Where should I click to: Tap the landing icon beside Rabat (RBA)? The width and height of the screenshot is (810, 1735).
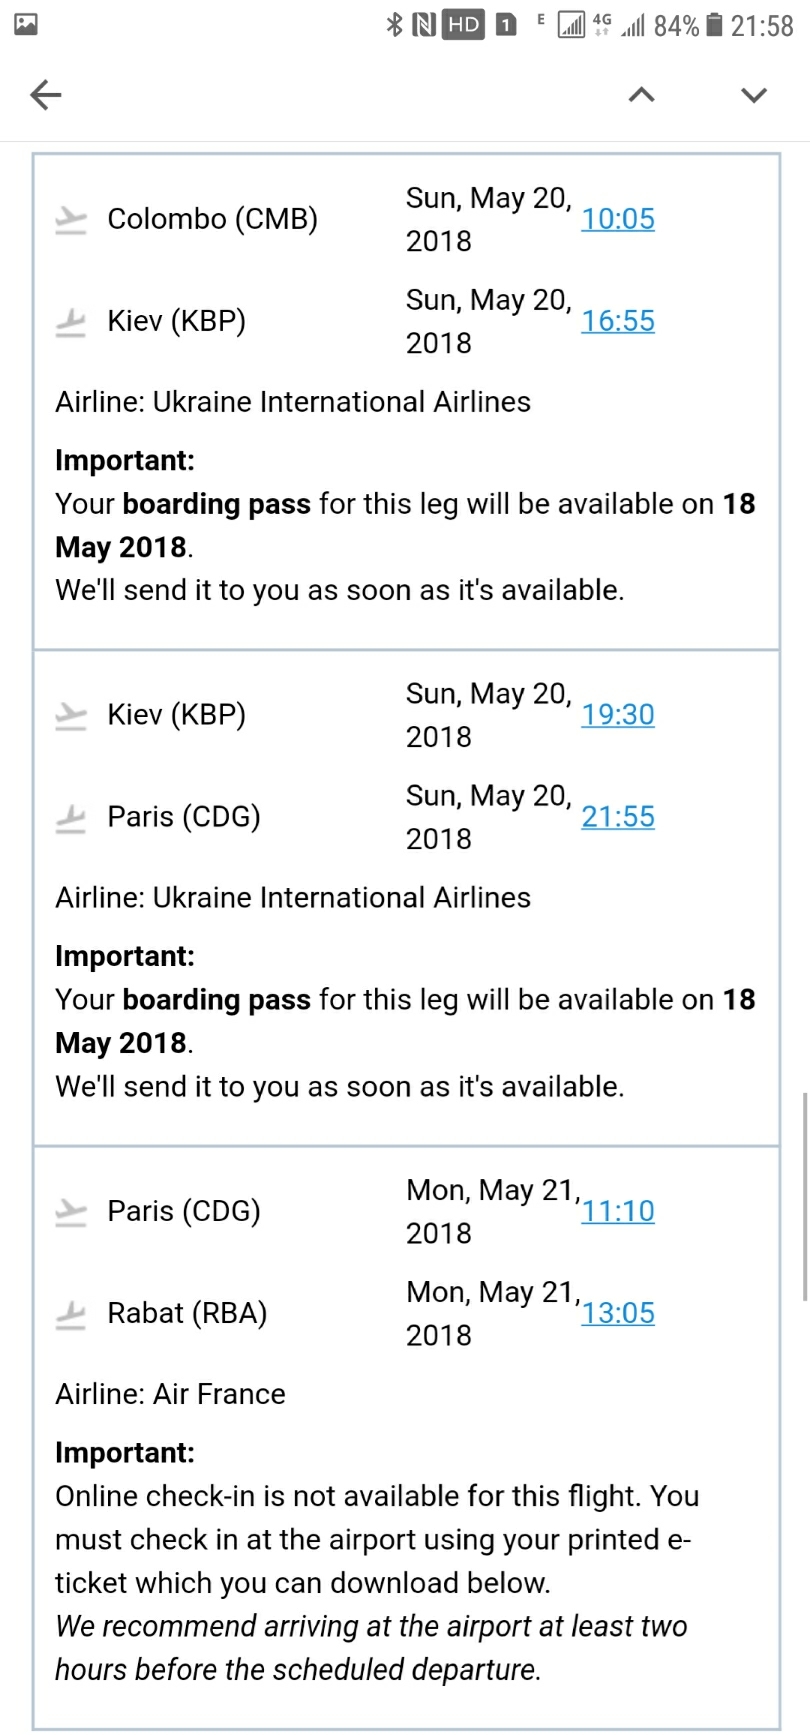(x=70, y=1314)
